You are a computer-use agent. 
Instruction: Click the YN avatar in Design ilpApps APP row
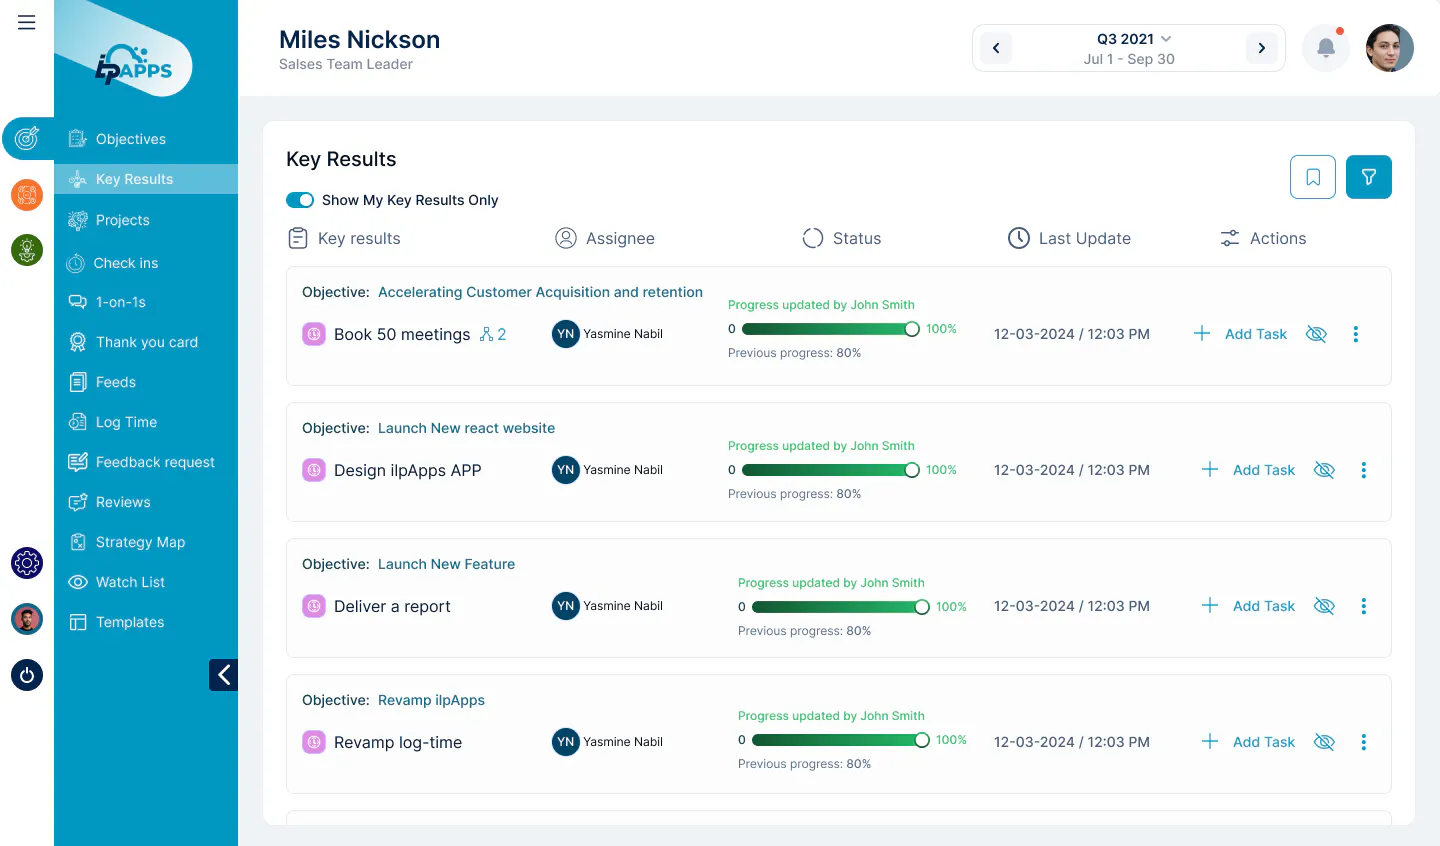coord(566,470)
